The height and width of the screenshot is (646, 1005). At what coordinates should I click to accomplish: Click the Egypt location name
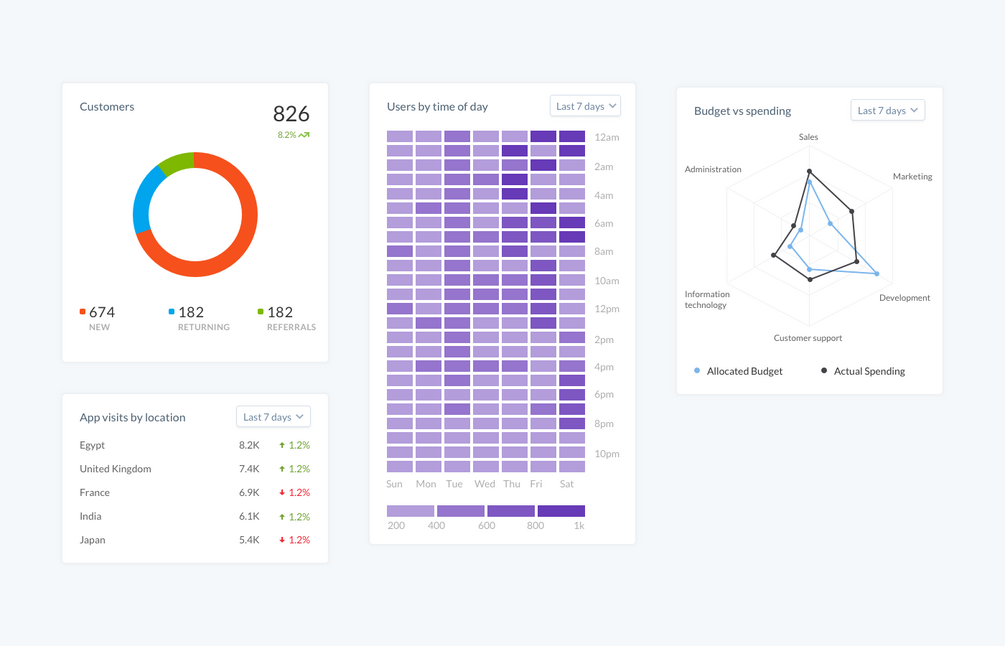tap(92, 445)
